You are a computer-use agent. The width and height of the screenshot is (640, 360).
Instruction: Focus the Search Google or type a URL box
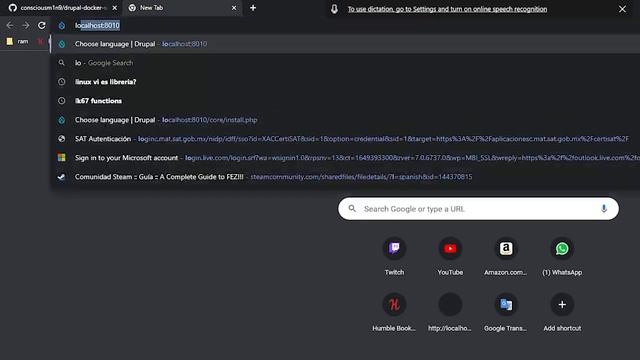pyautogui.click(x=478, y=209)
